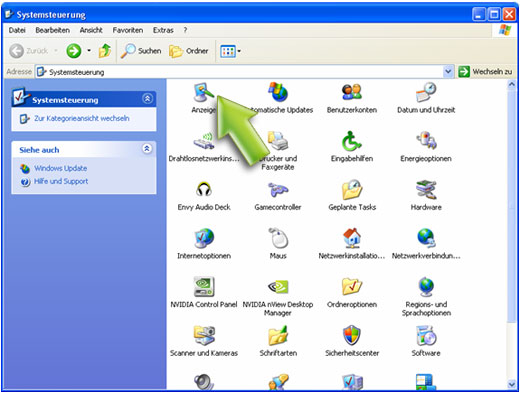
Task: Open the Datei menu
Action: (17, 30)
